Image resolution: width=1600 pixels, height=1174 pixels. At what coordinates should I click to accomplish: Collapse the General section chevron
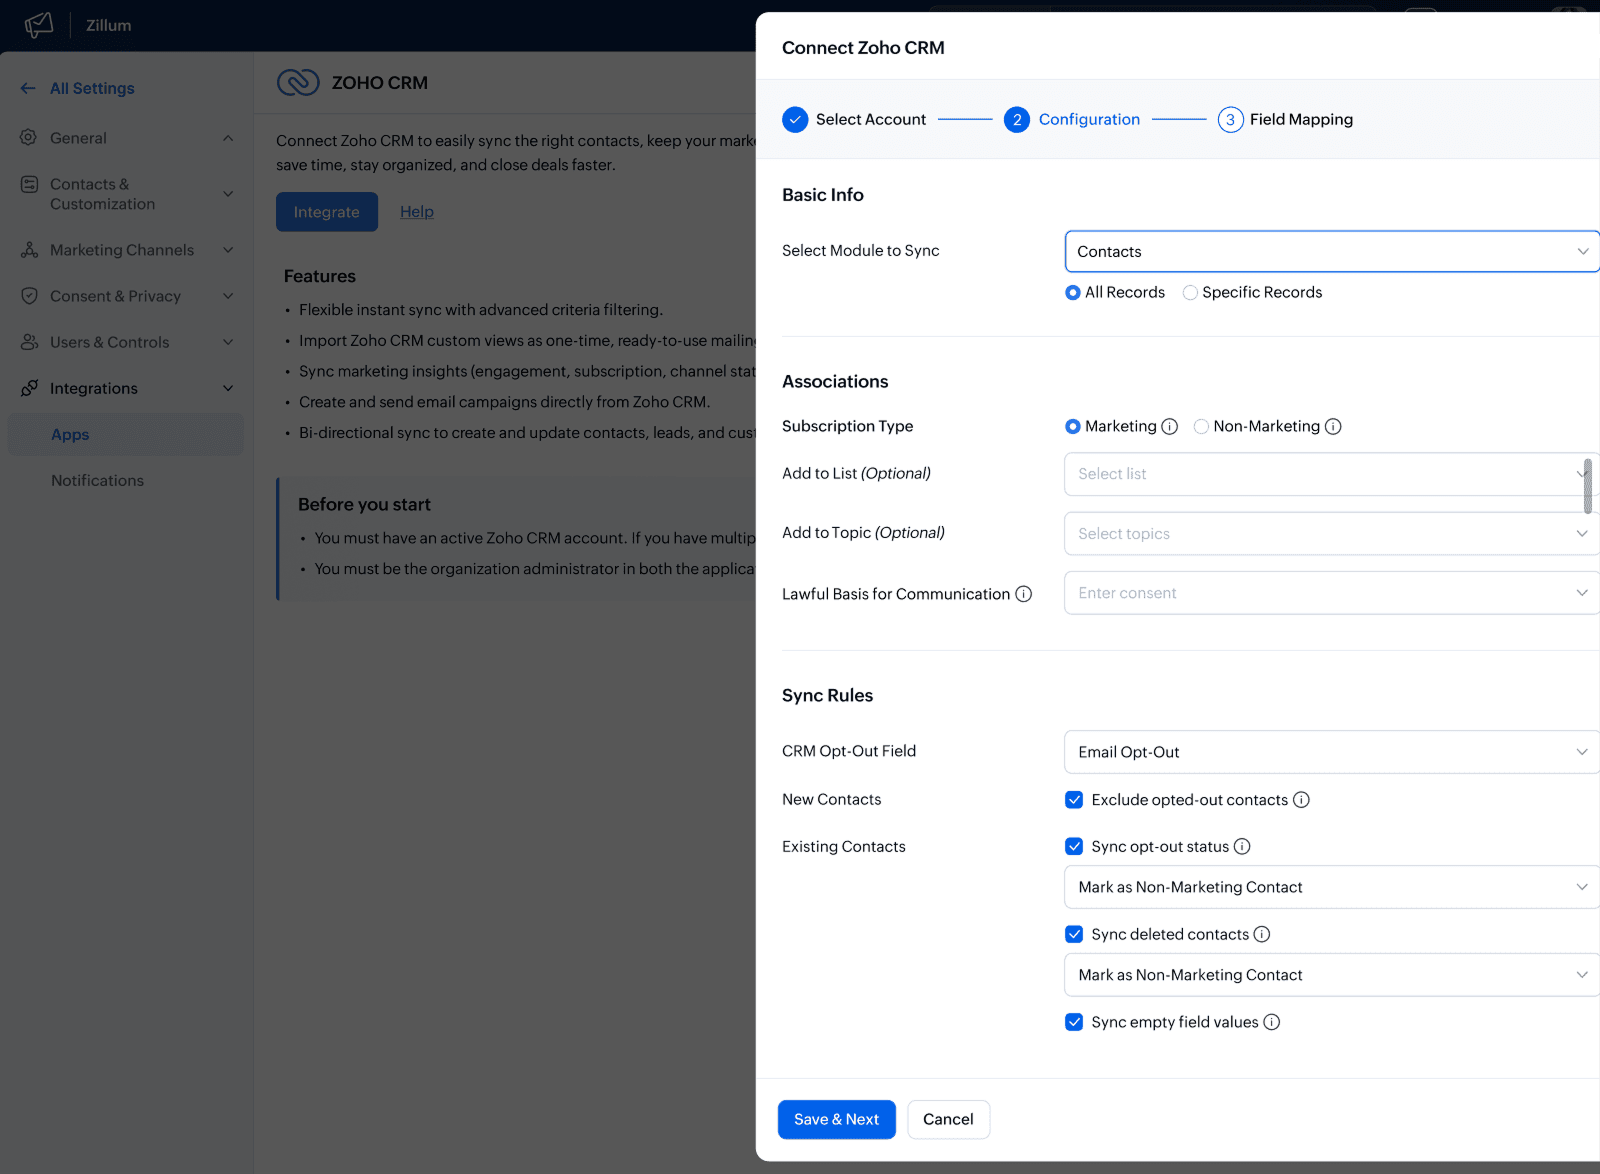(228, 138)
